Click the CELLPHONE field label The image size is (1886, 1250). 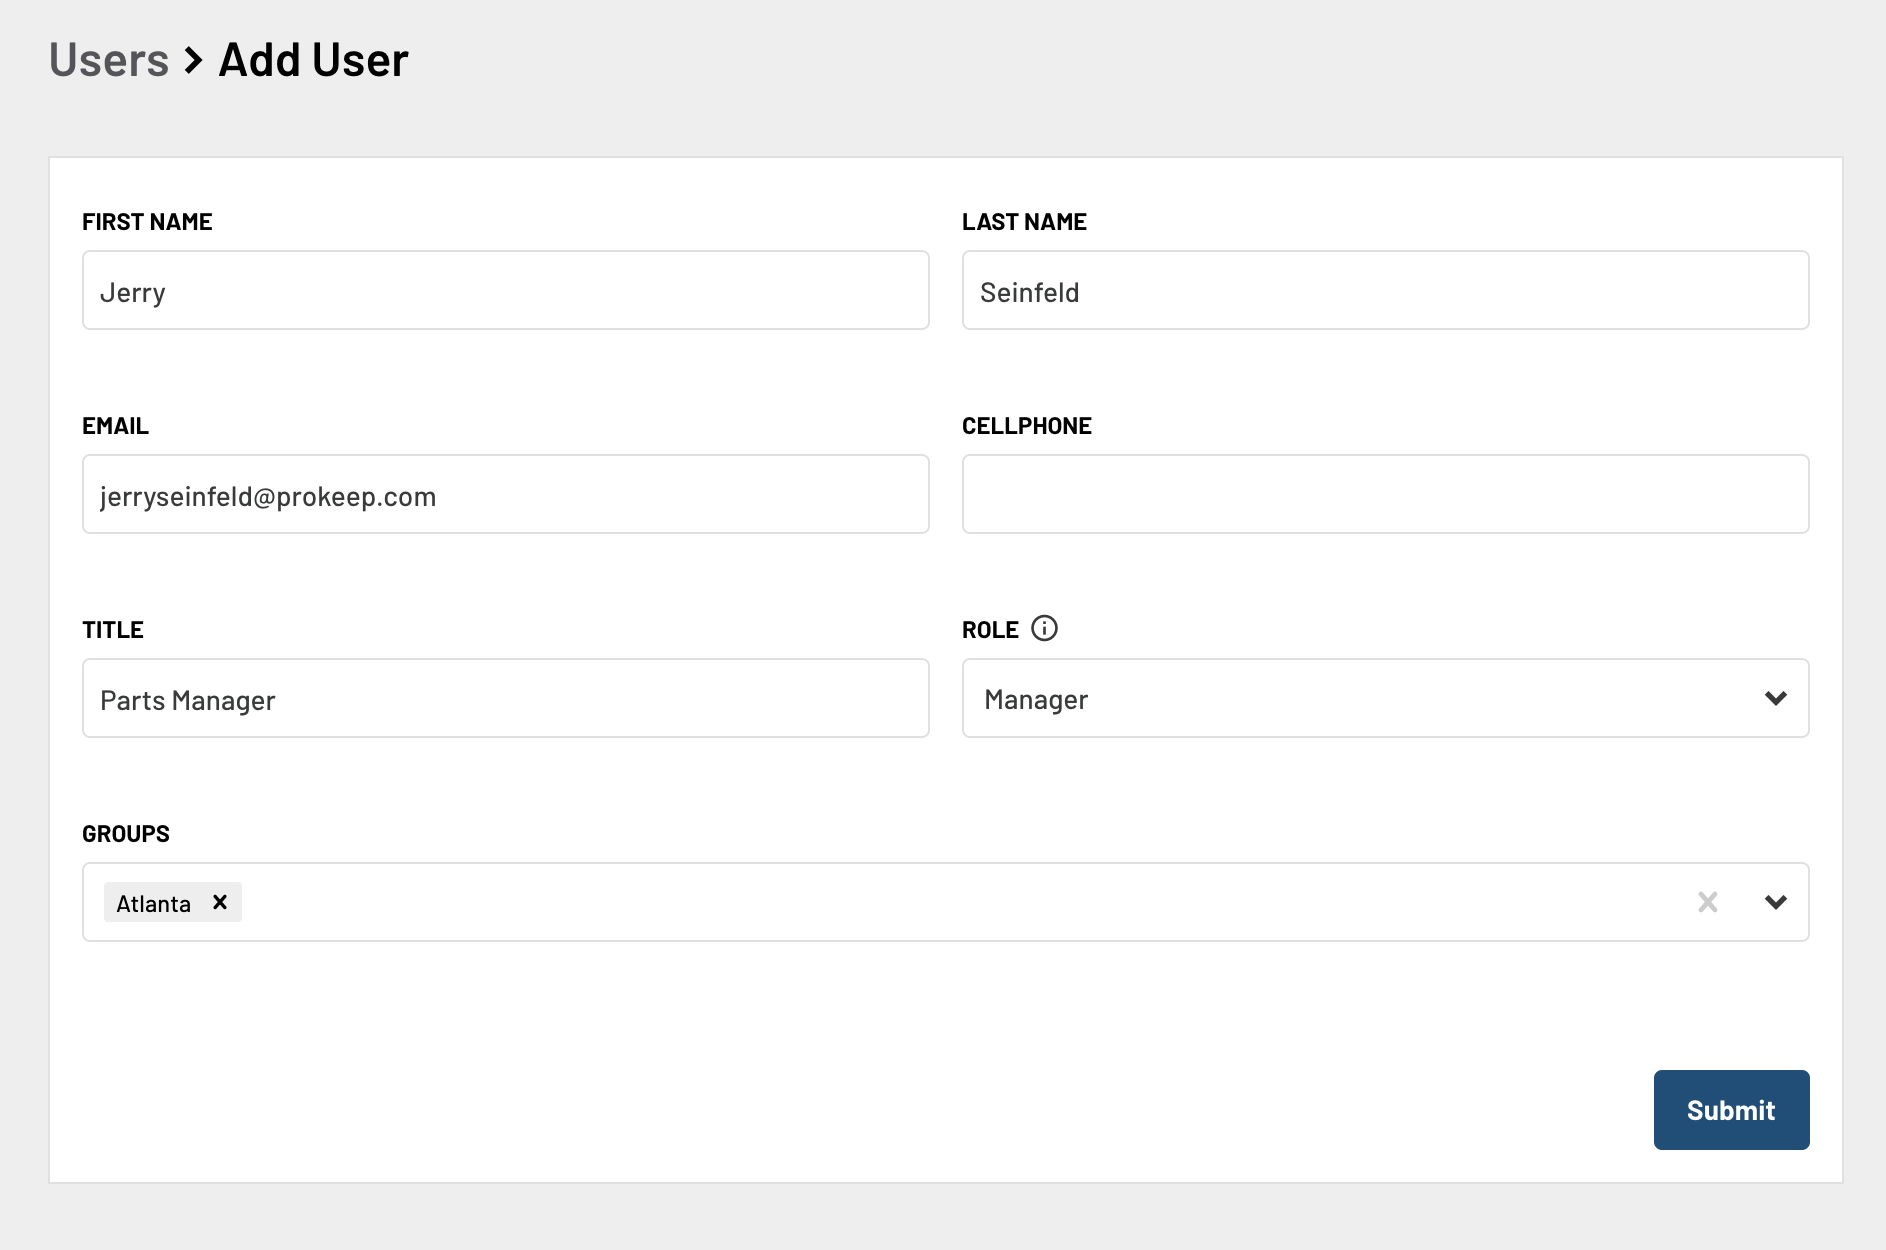click(1027, 426)
